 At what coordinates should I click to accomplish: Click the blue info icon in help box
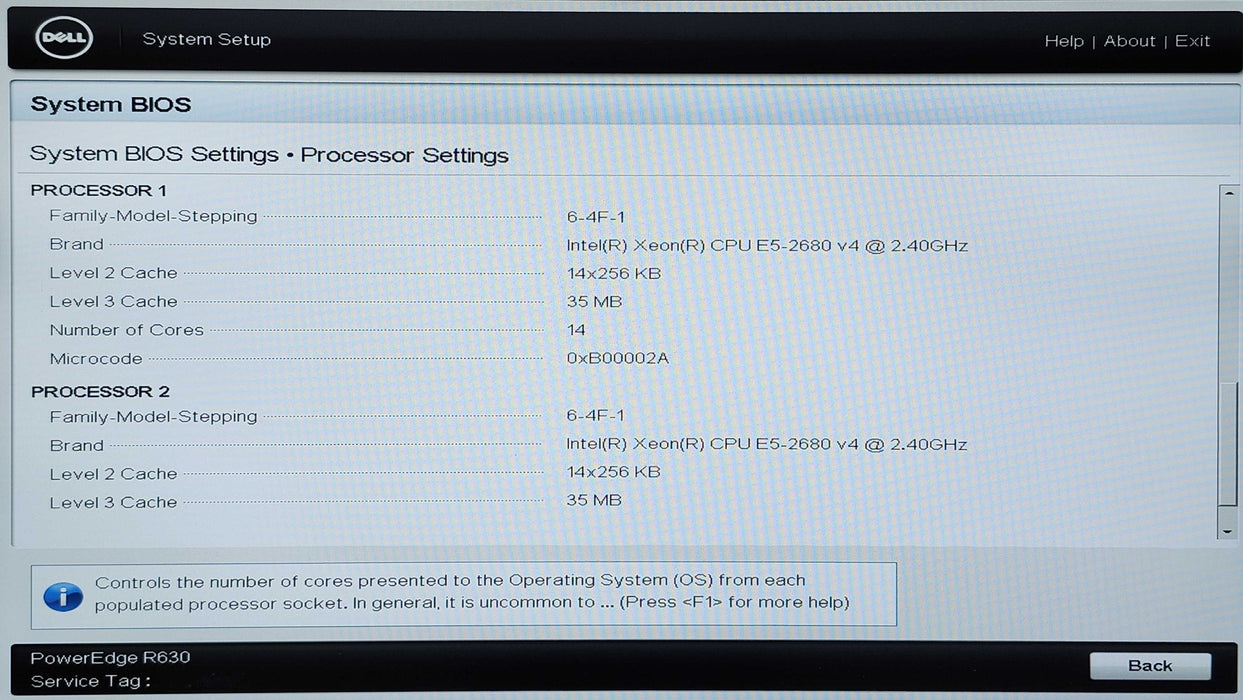pyautogui.click(x=63, y=597)
